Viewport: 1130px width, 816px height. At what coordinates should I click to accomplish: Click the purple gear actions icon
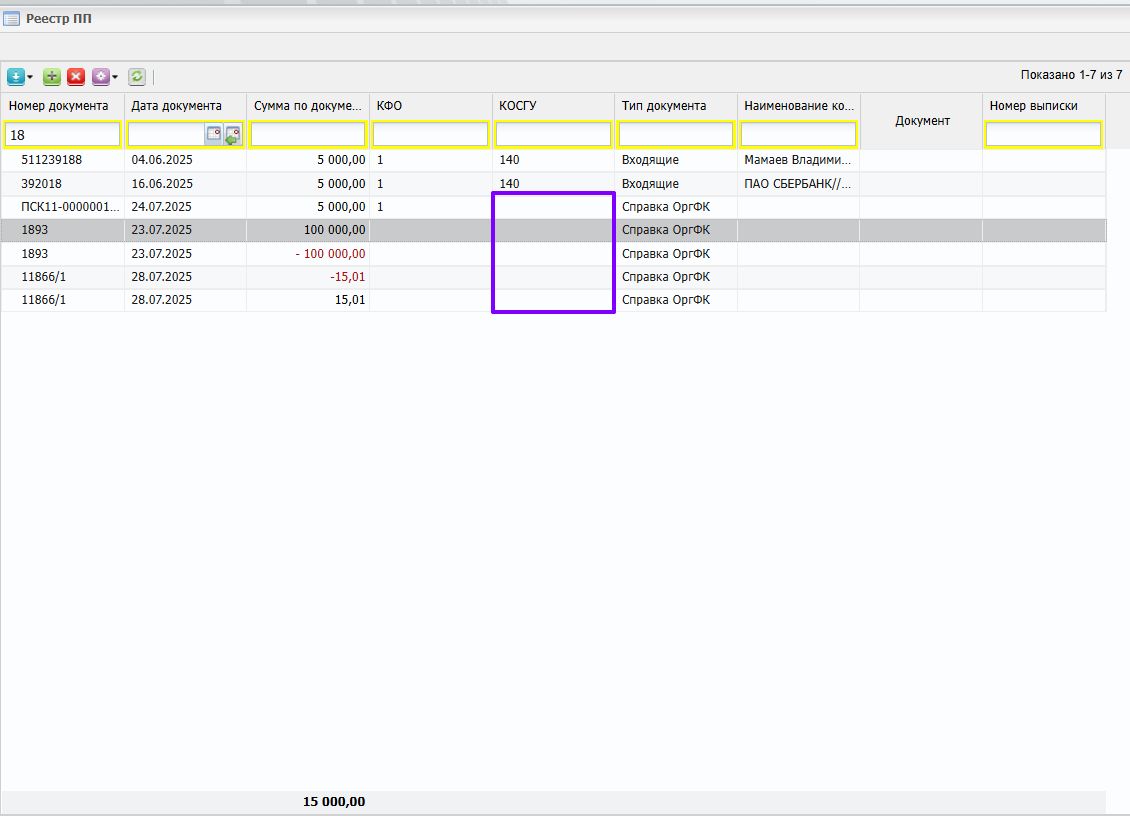coord(100,76)
